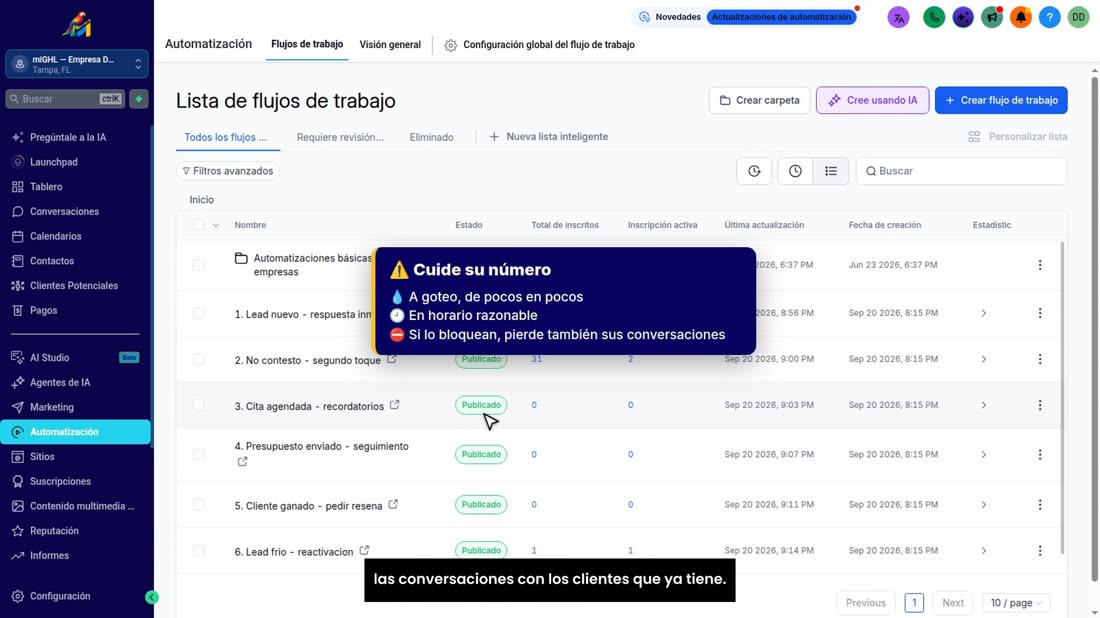Switch to list view icon

click(831, 171)
